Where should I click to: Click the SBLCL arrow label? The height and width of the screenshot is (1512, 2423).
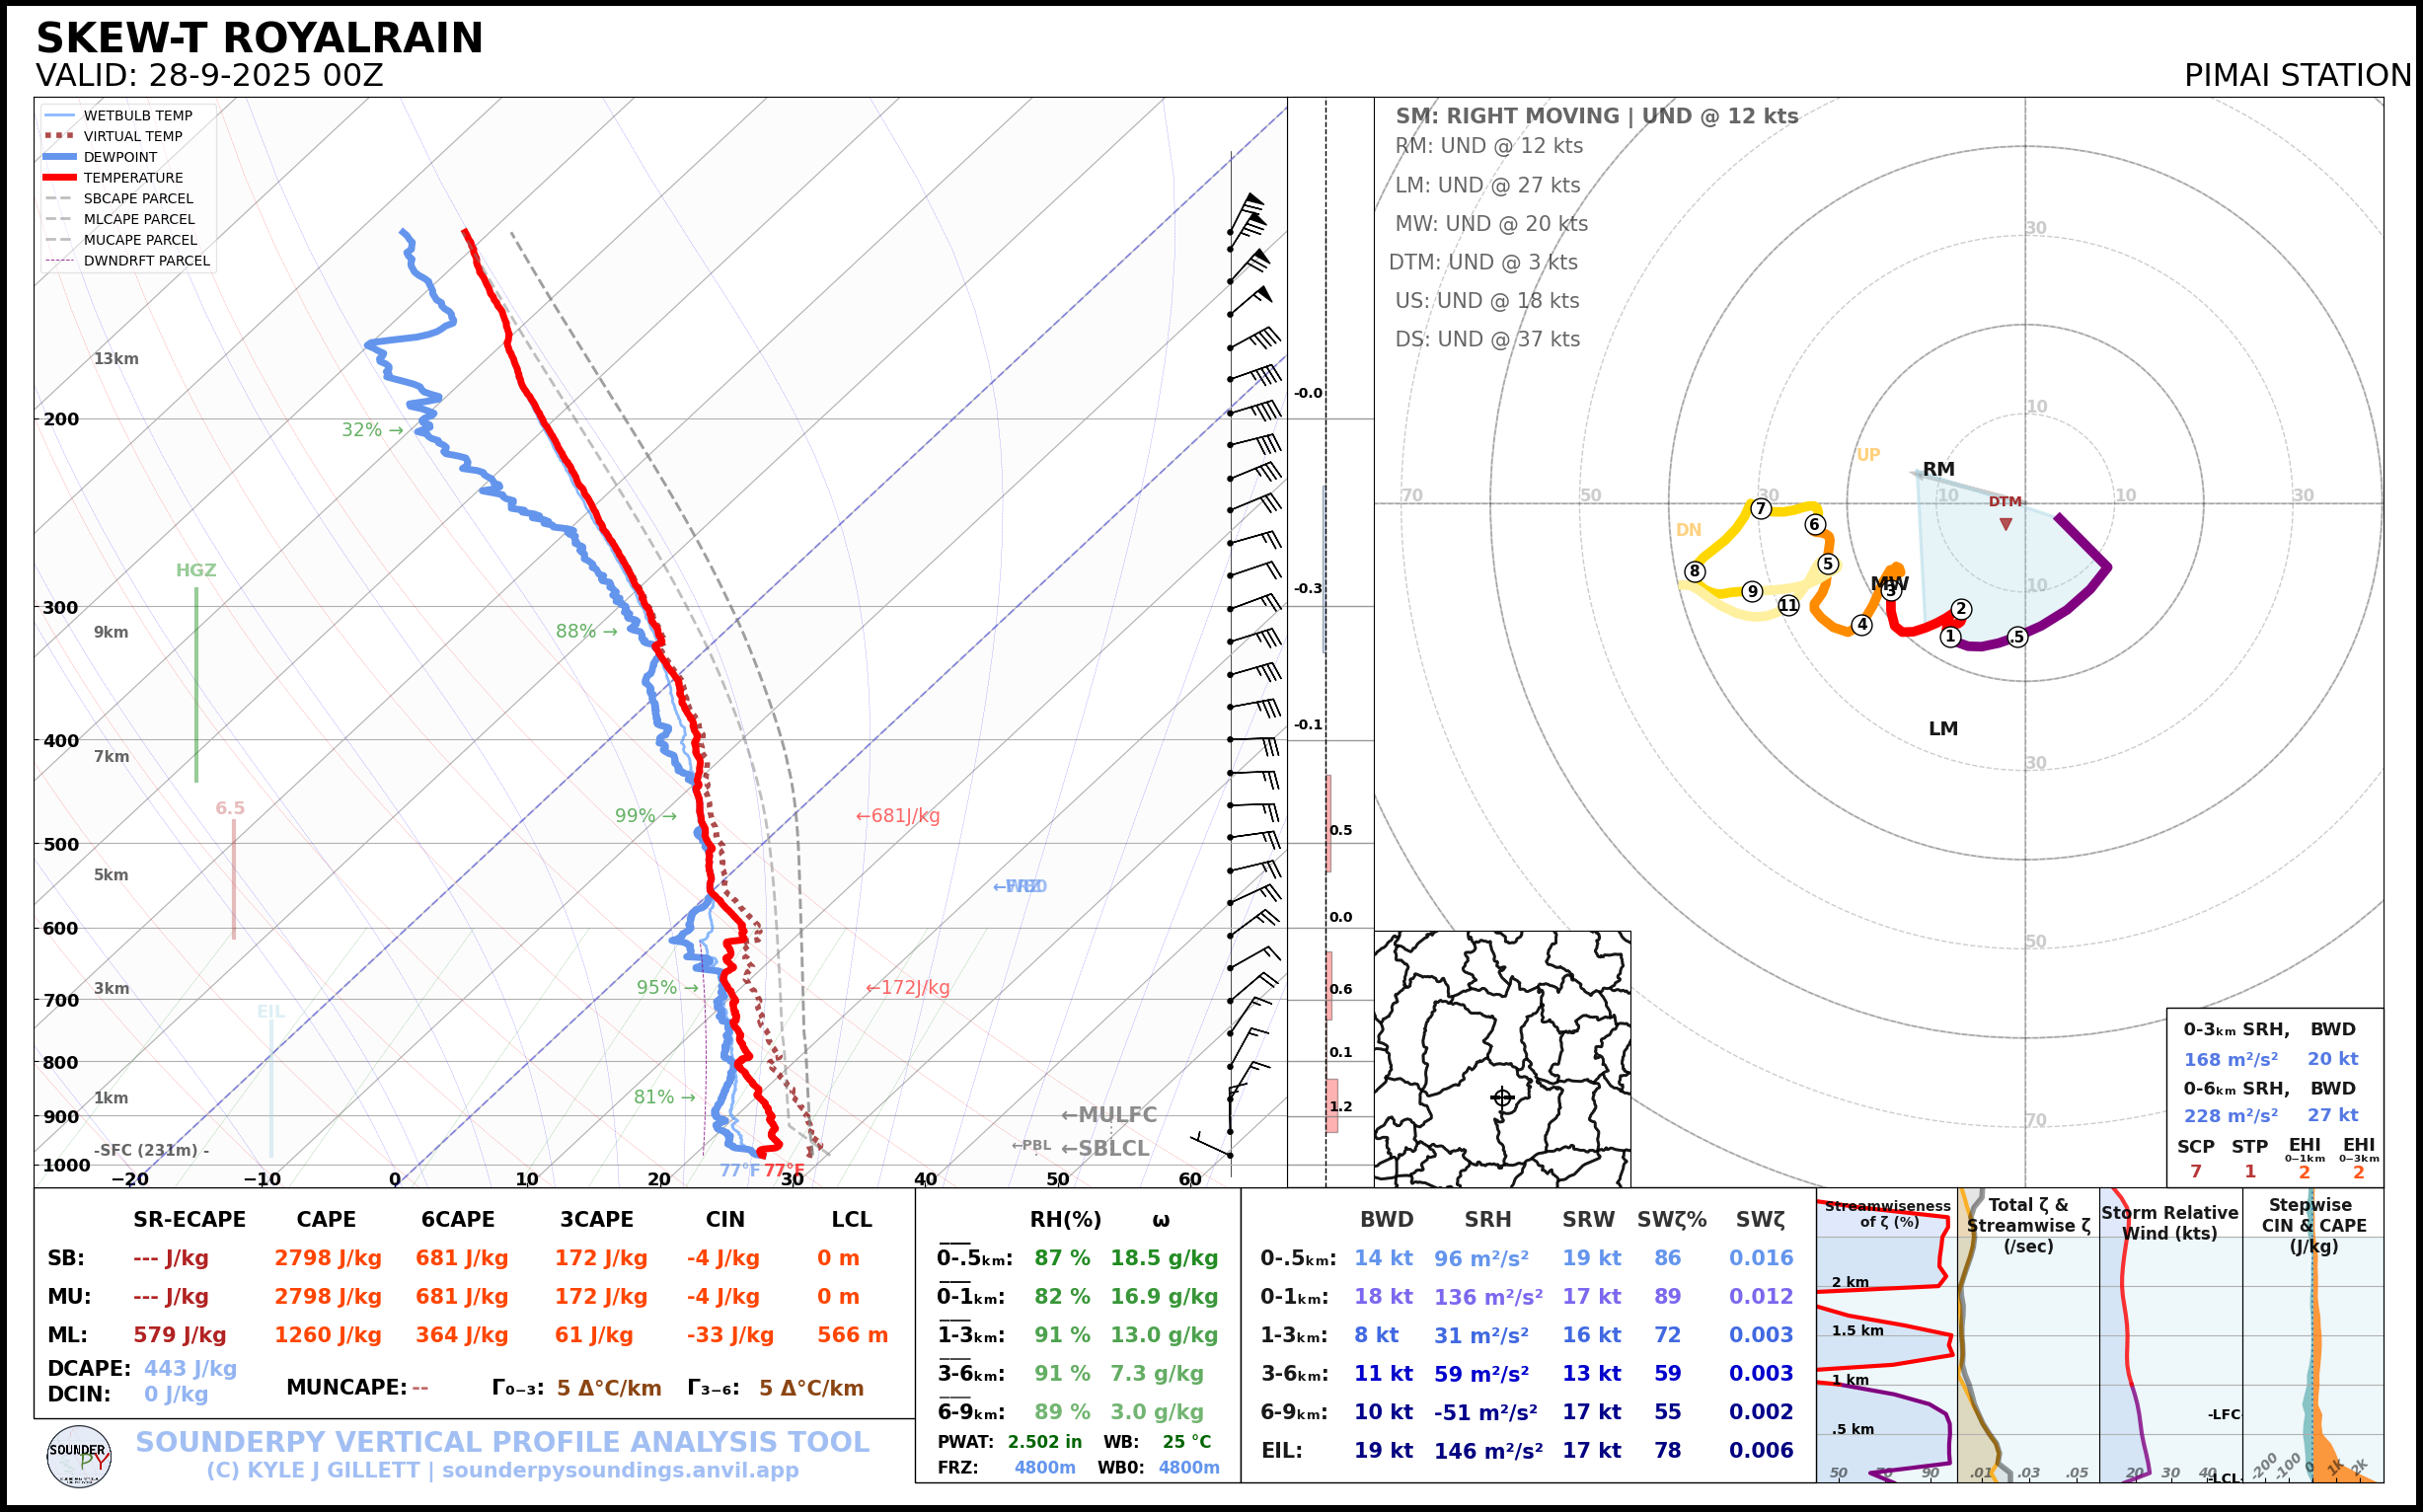tap(1104, 1148)
